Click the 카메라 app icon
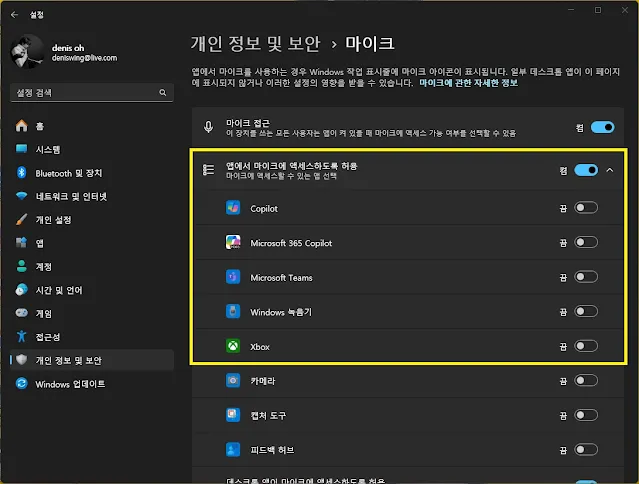The image size is (639, 484). (x=233, y=381)
